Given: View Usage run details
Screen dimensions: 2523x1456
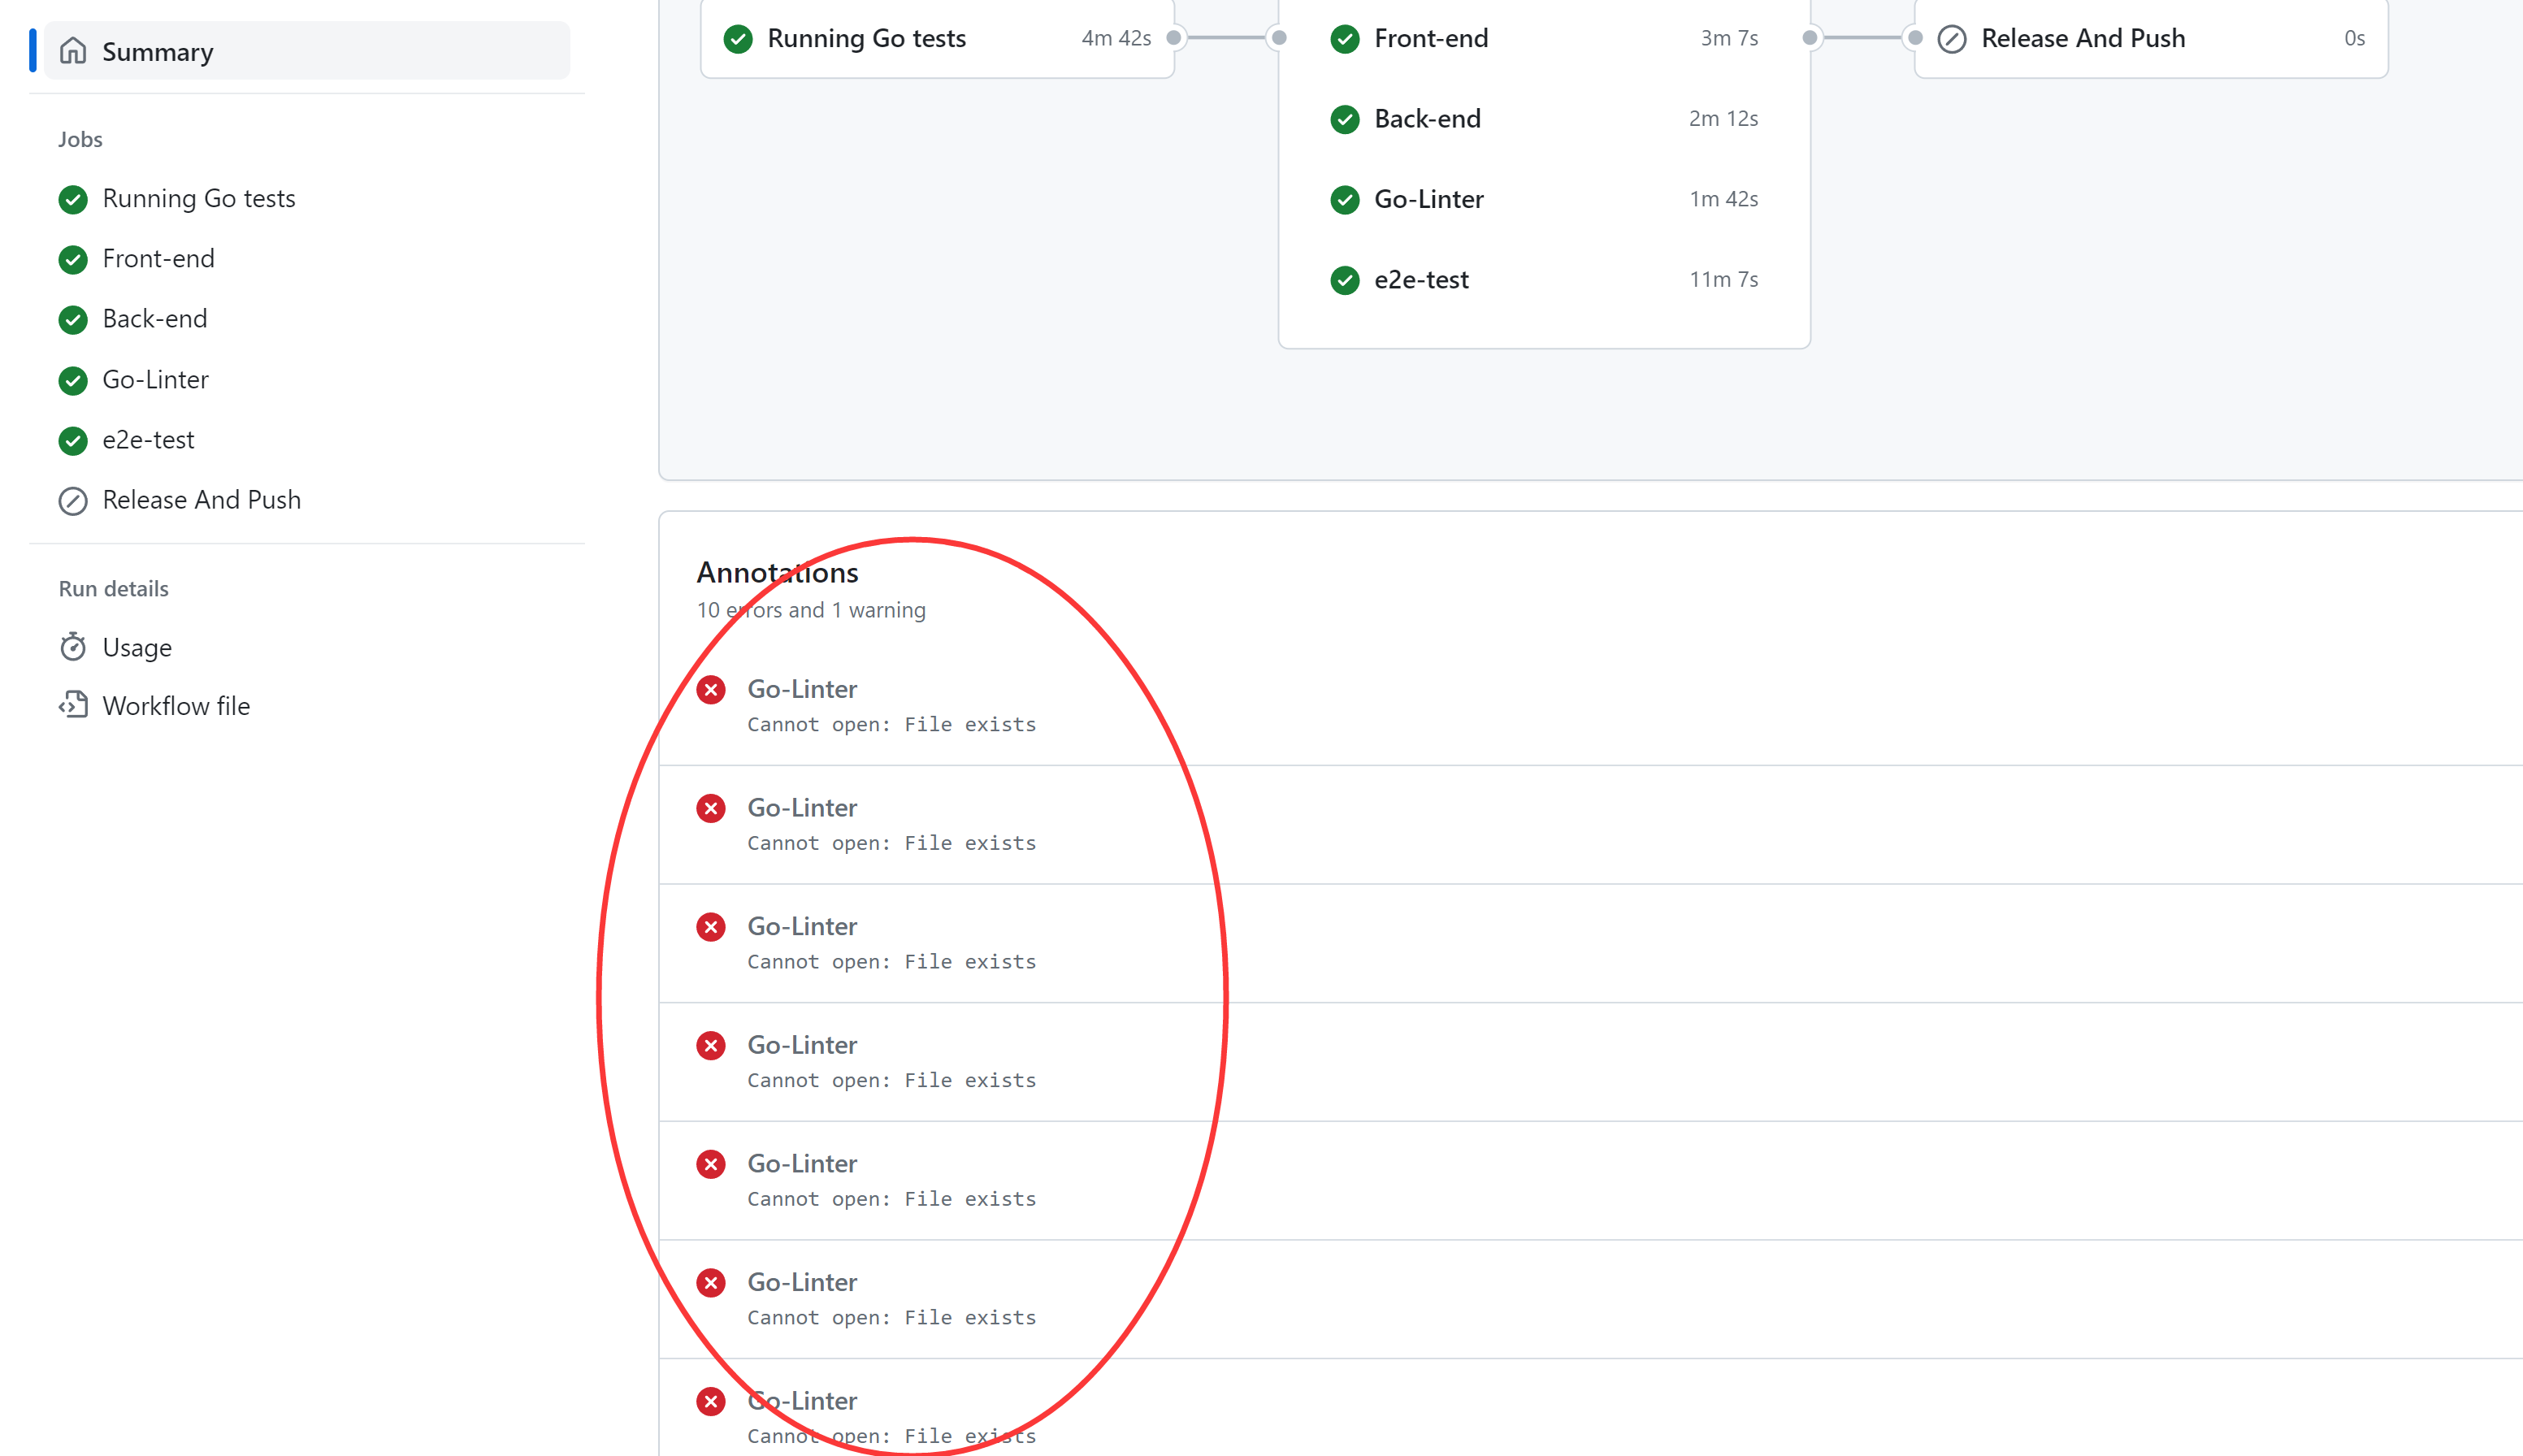Looking at the screenshot, I should [137, 647].
